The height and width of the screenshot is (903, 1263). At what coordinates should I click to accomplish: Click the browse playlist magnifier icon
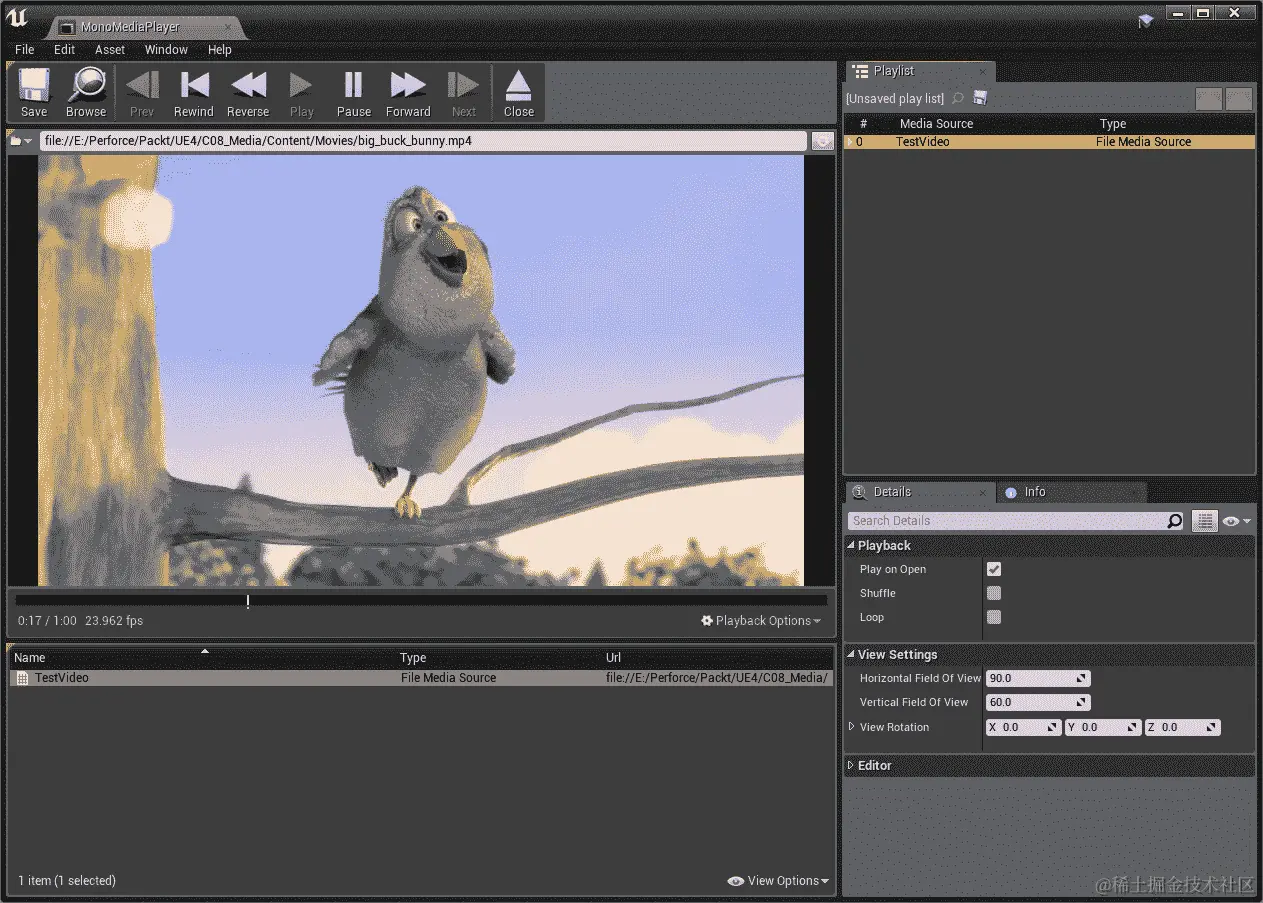coord(957,98)
